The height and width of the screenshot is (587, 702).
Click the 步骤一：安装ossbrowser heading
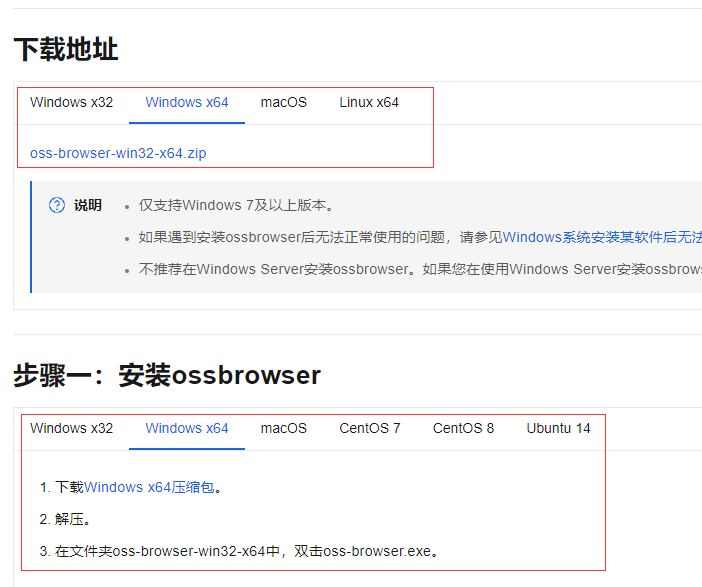pyautogui.click(x=167, y=375)
